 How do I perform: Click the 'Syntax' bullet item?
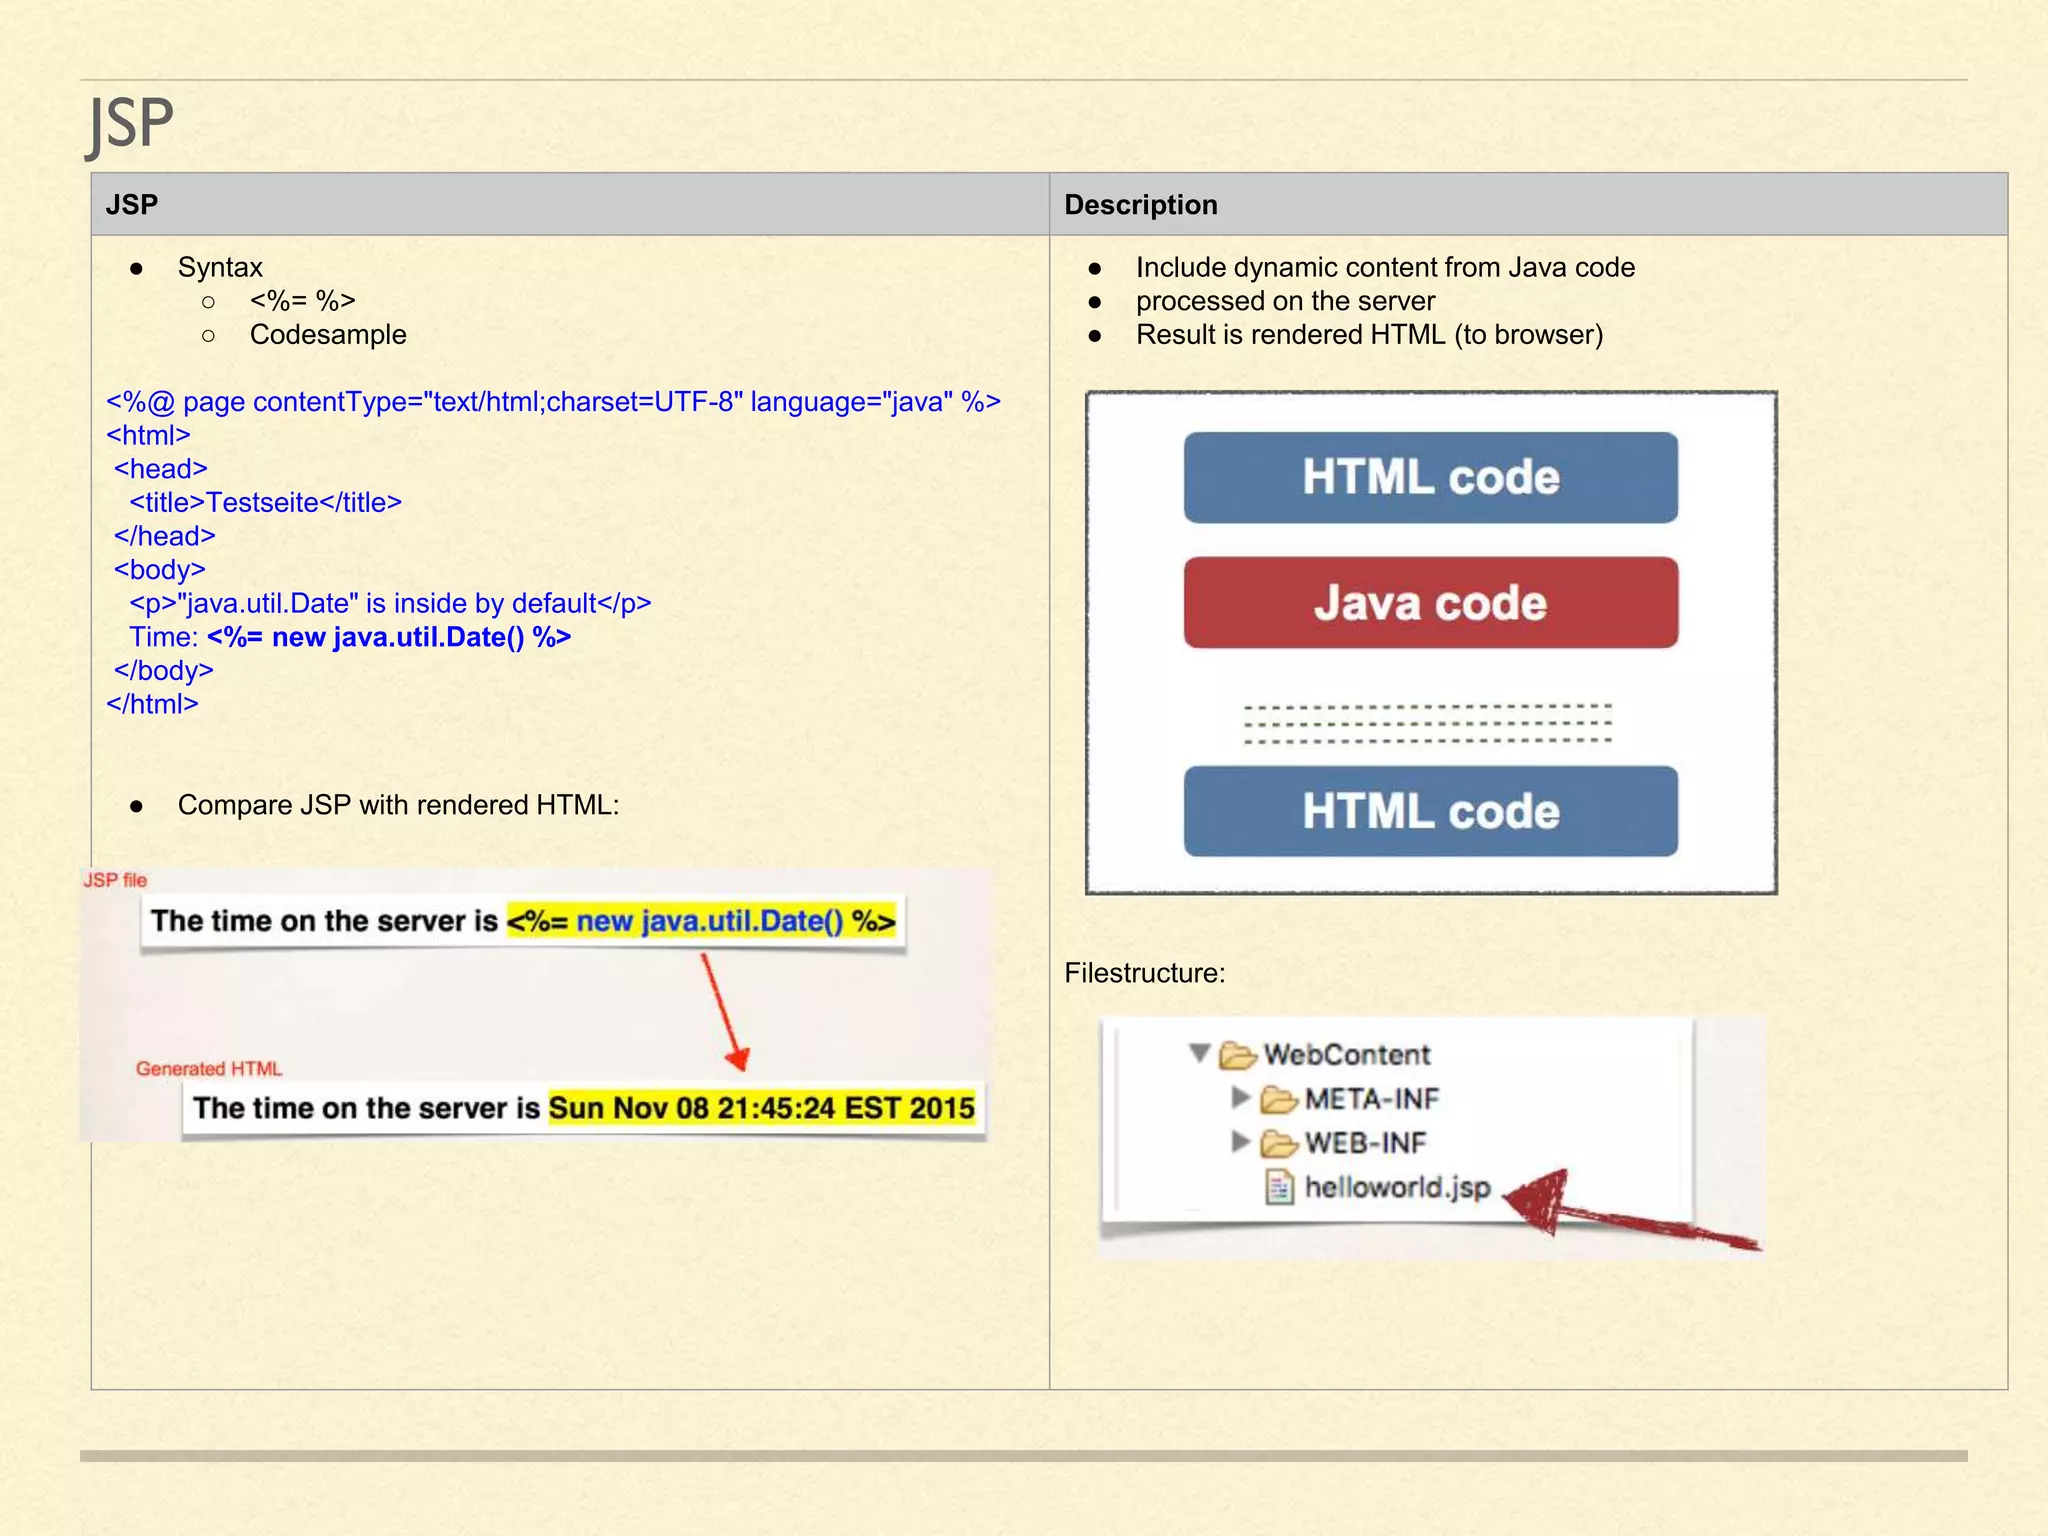click(x=220, y=268)
